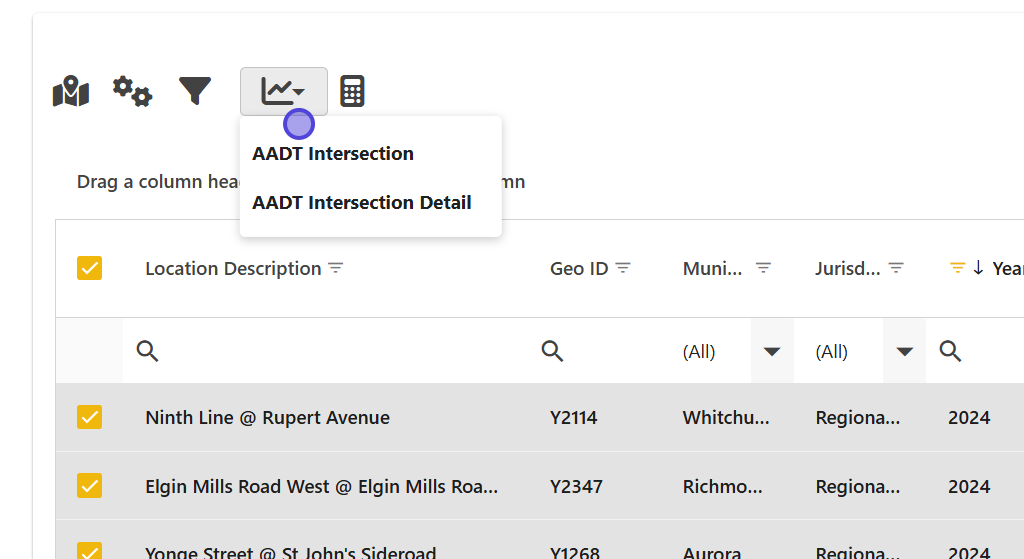
Task: Open the calculator icon
Action: coord(352,91)
